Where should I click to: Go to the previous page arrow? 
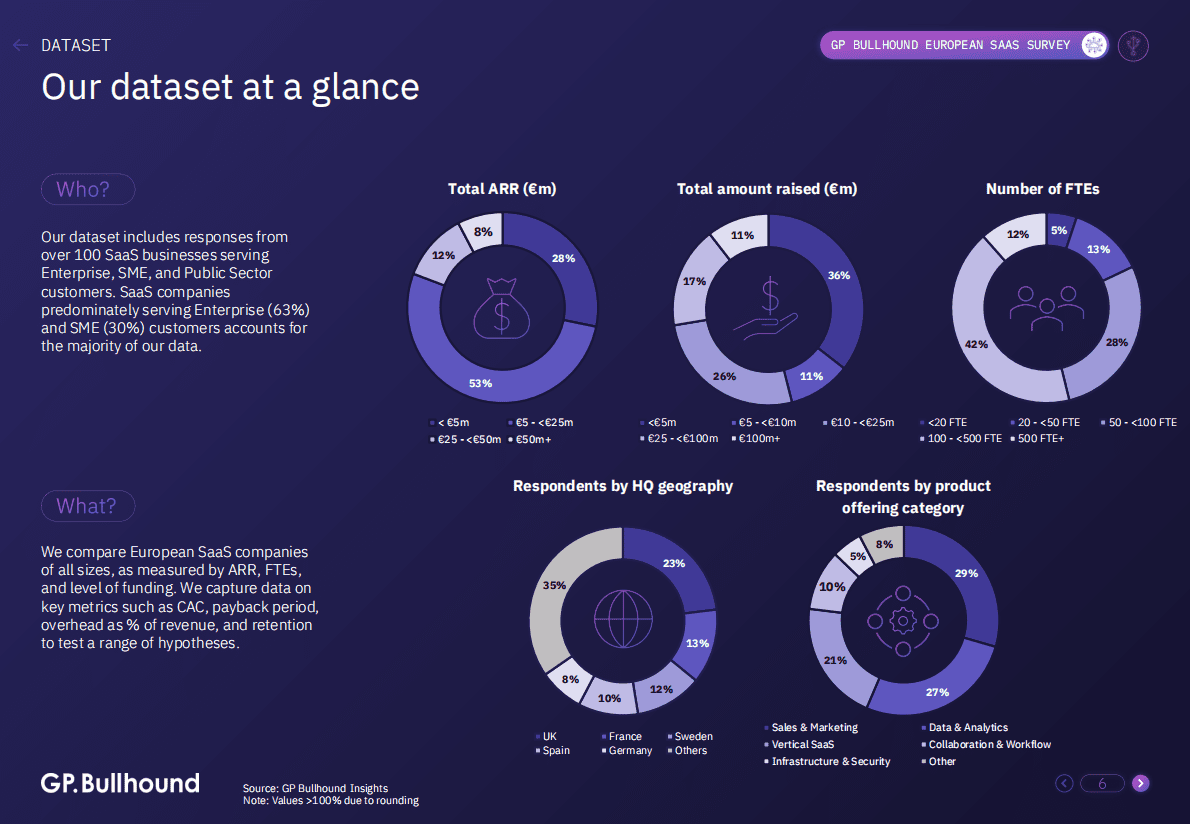pyautogui.click(x=1064, y=783)
